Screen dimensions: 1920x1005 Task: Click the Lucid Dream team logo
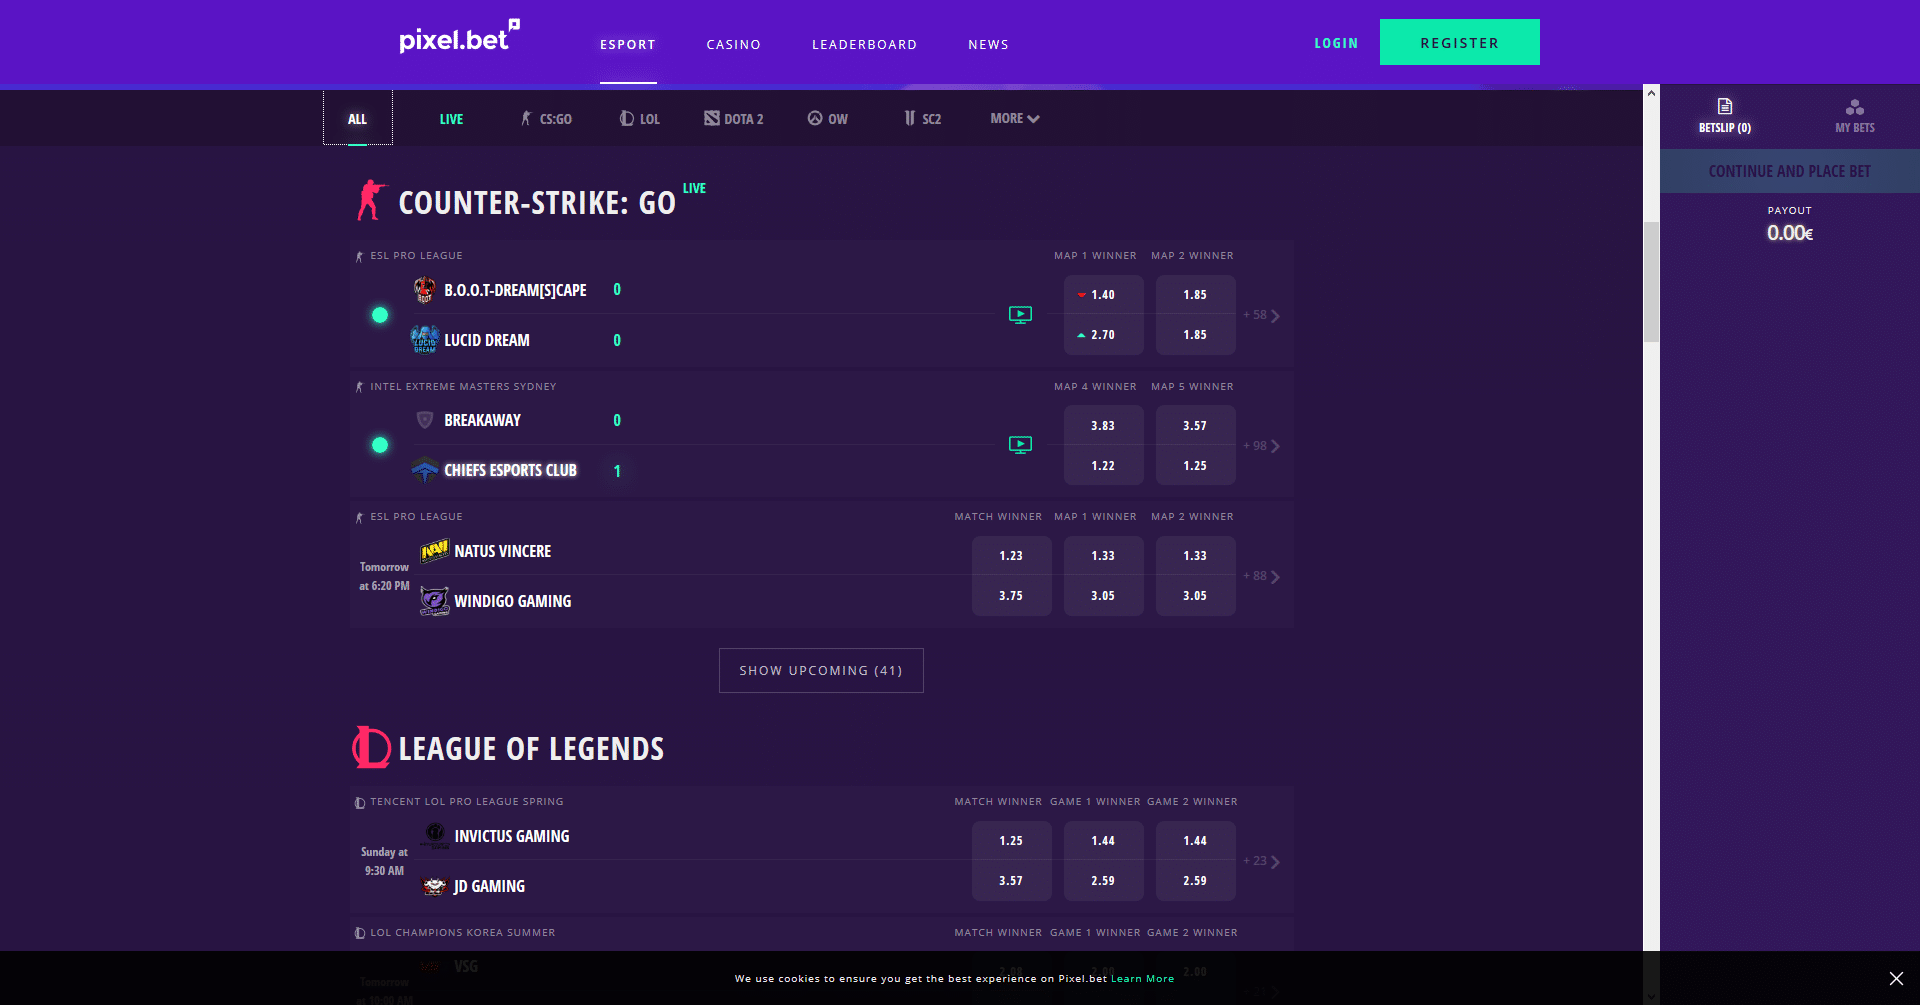(425, 340)
